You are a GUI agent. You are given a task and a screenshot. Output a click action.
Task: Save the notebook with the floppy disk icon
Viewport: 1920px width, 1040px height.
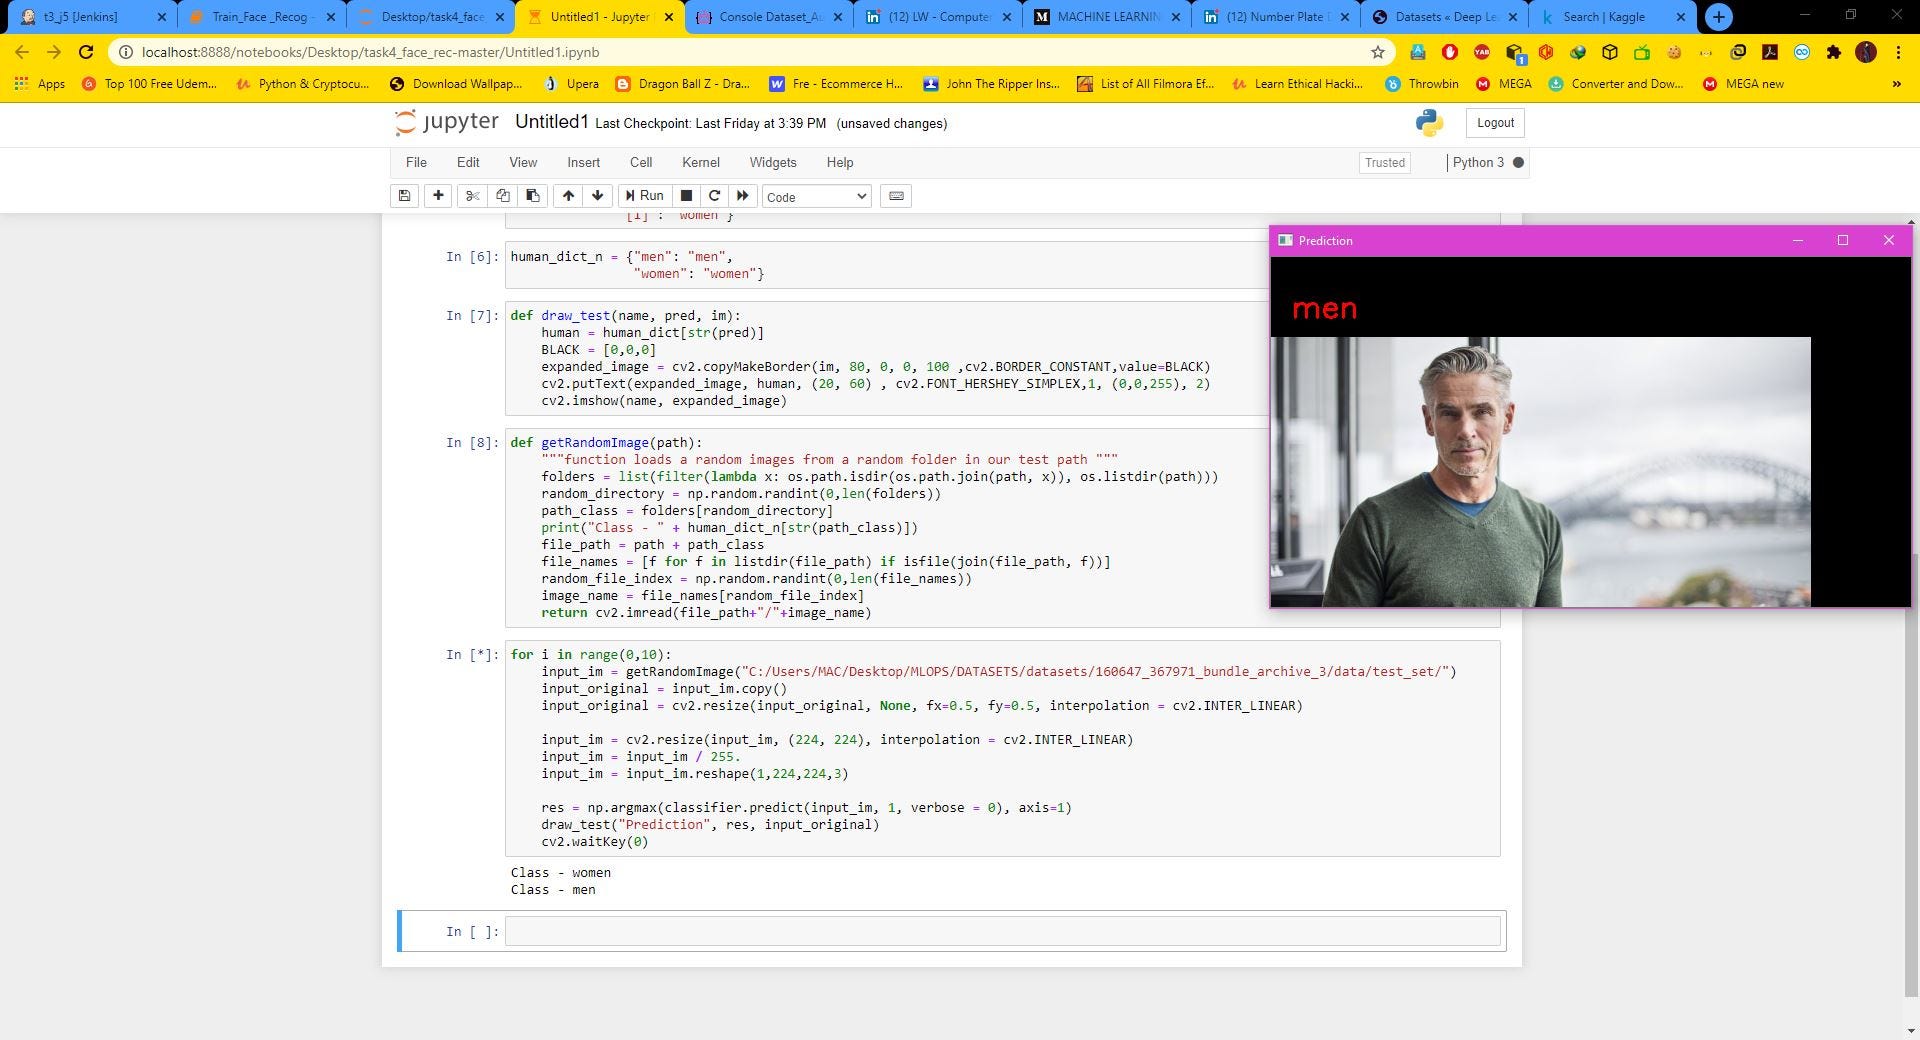tap(404, 196)
